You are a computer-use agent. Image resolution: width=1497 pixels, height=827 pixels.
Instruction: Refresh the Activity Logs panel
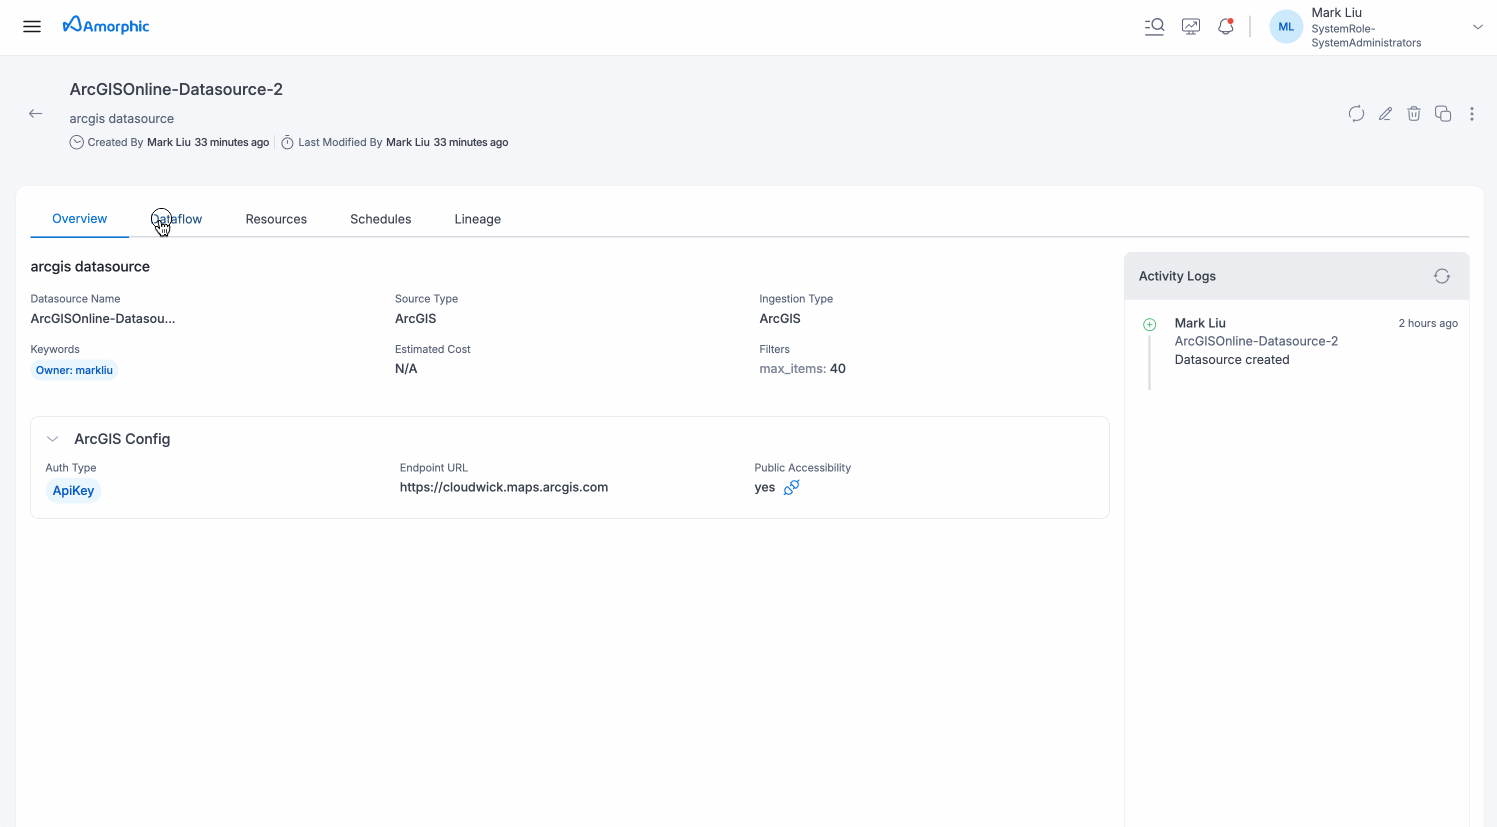pos(1441,275)
